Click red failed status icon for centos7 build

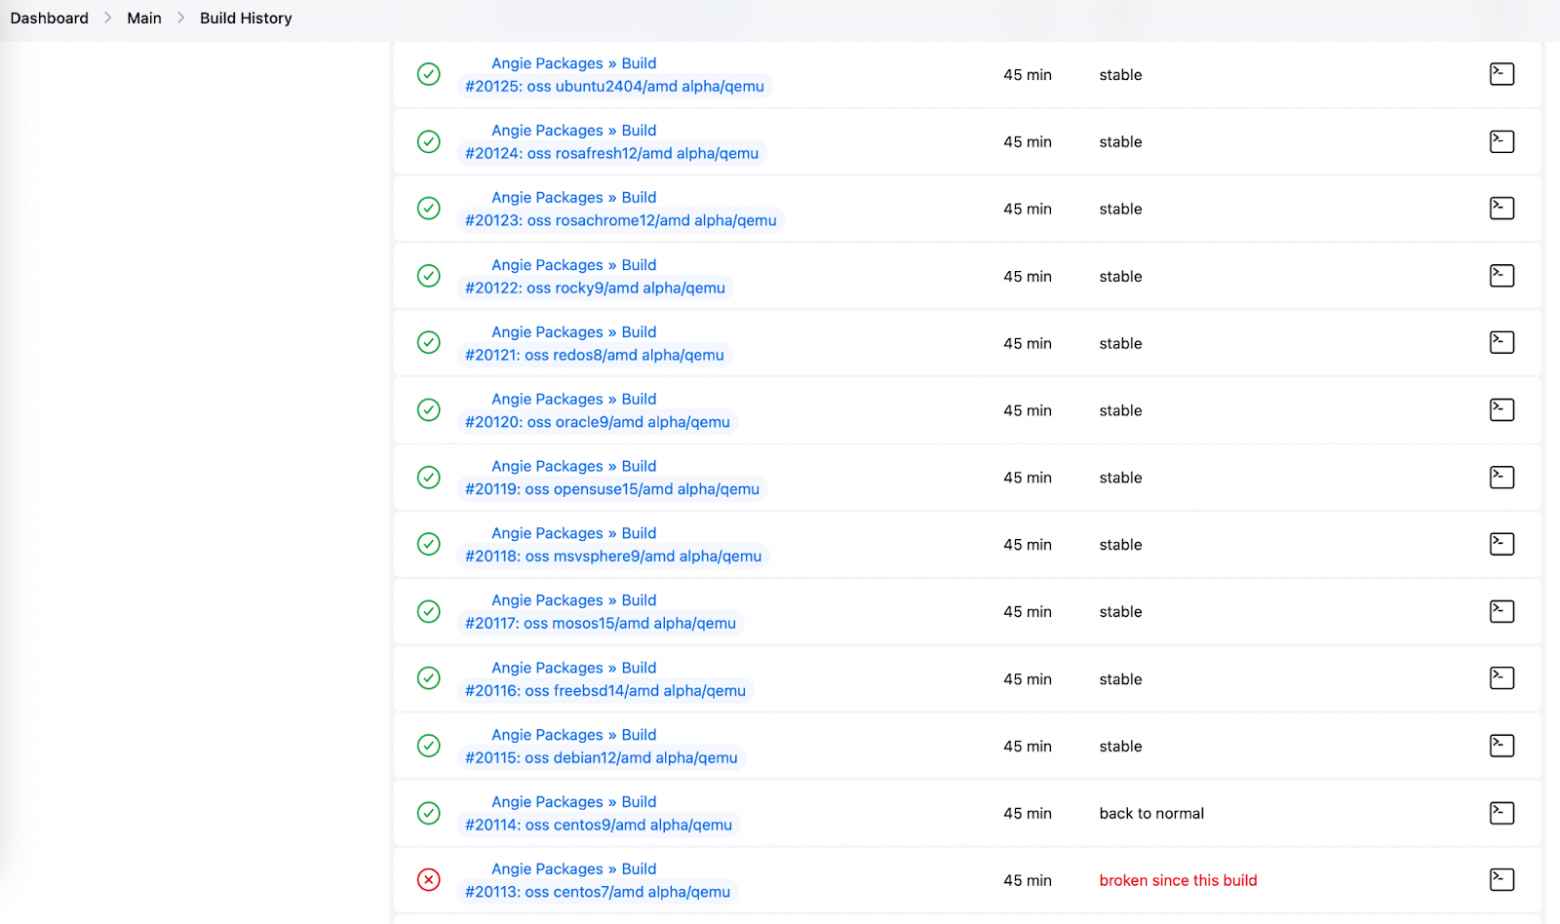click(x=428, y=880)
